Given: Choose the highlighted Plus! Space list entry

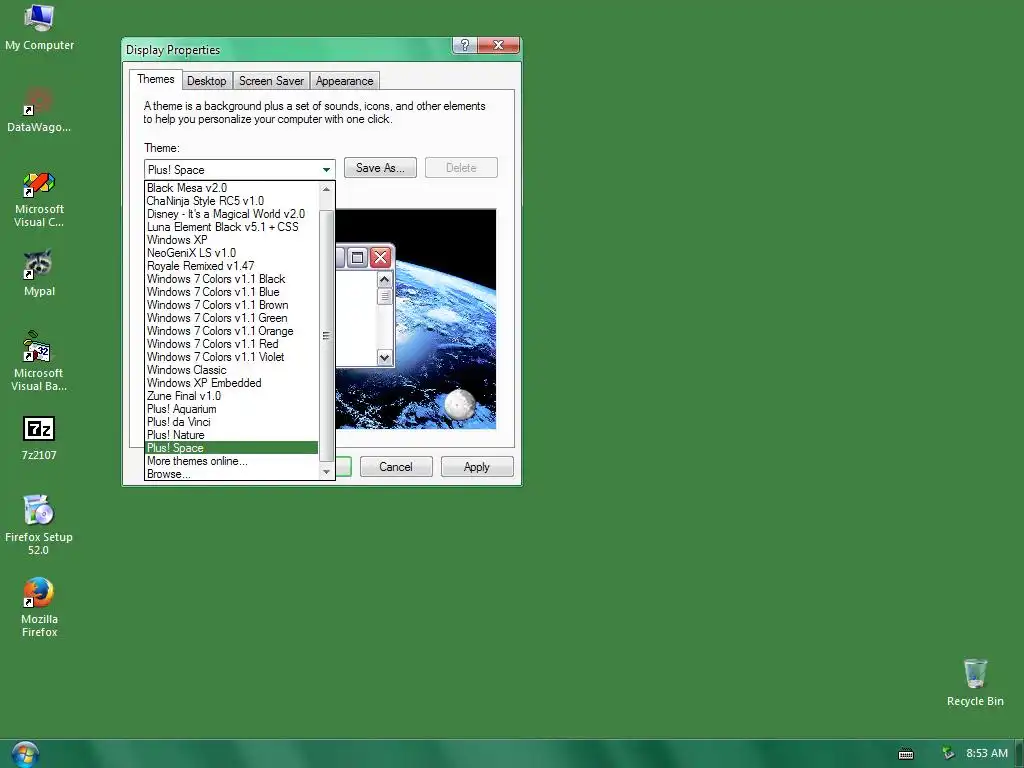Looking at the screenshot, I should [x=231, y=448].
